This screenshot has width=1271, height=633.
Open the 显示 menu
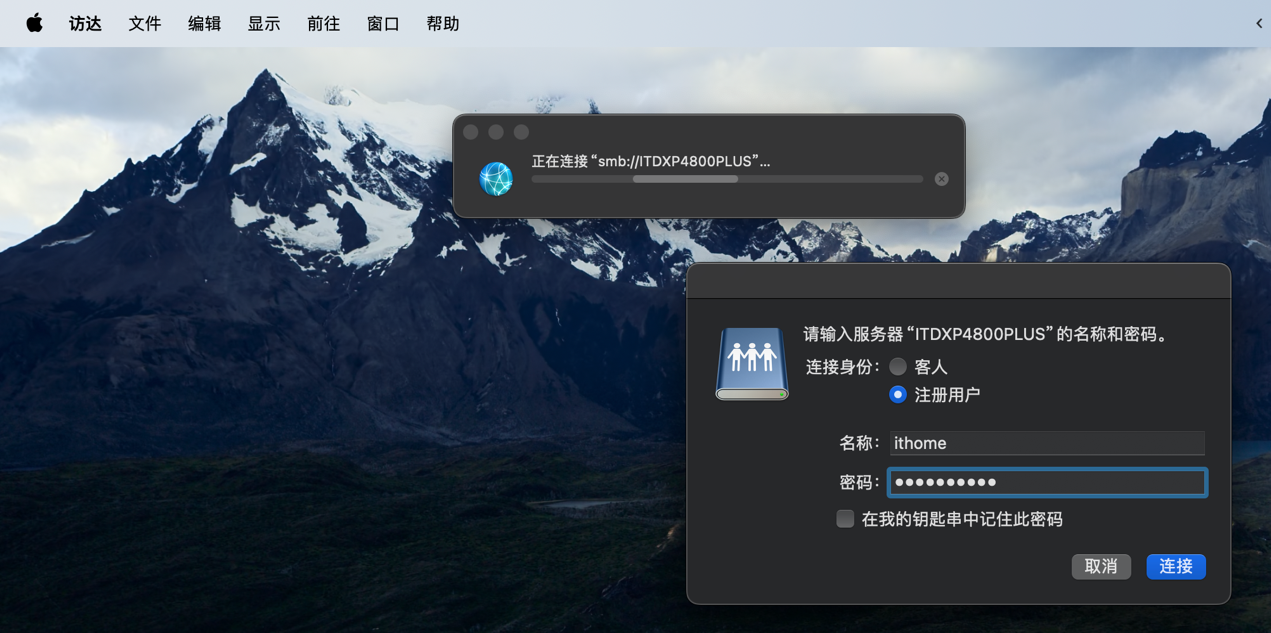(264, 23)
